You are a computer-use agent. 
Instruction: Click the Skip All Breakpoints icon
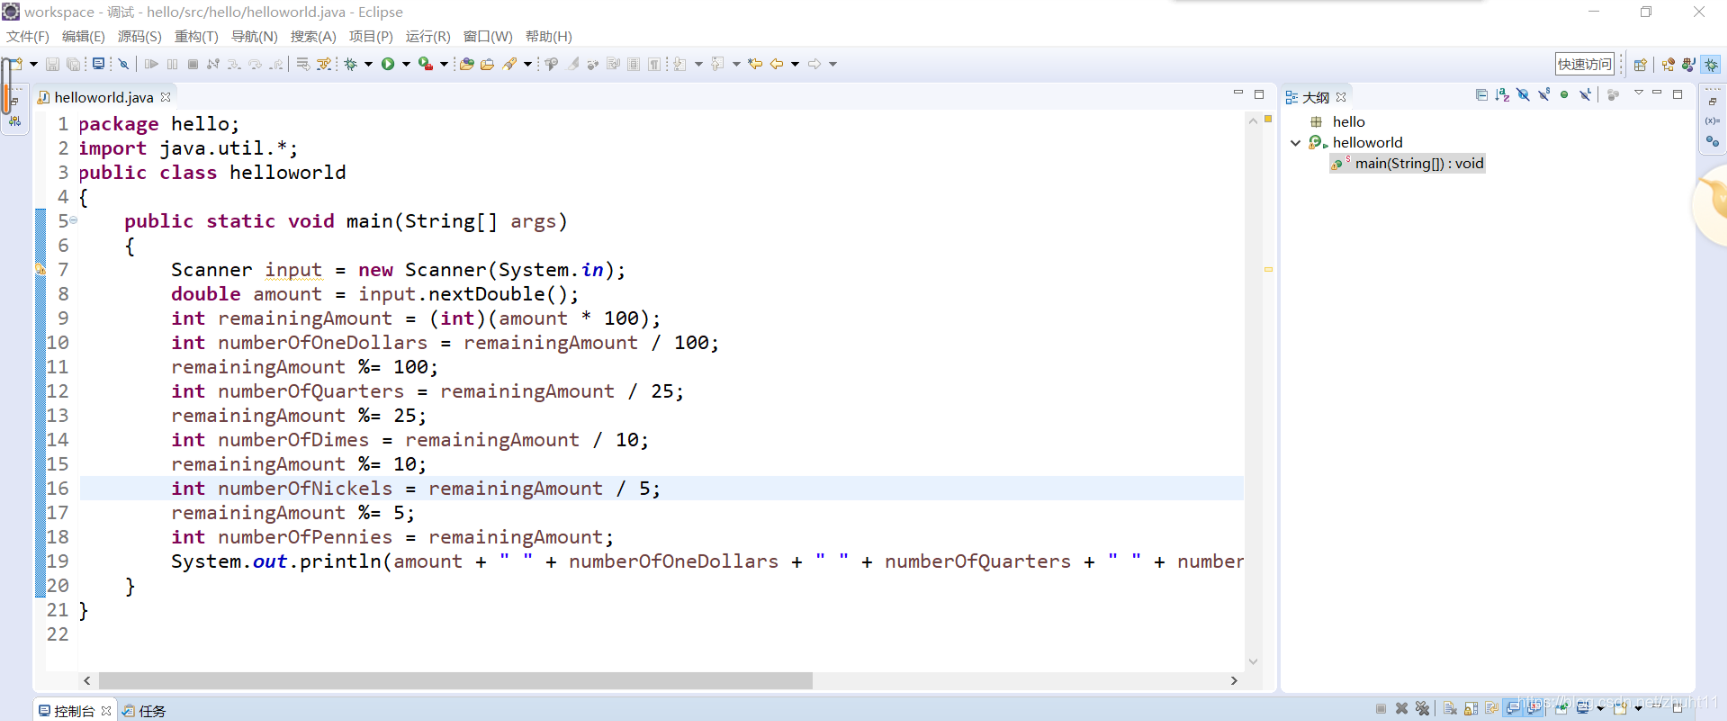(124, 64)
